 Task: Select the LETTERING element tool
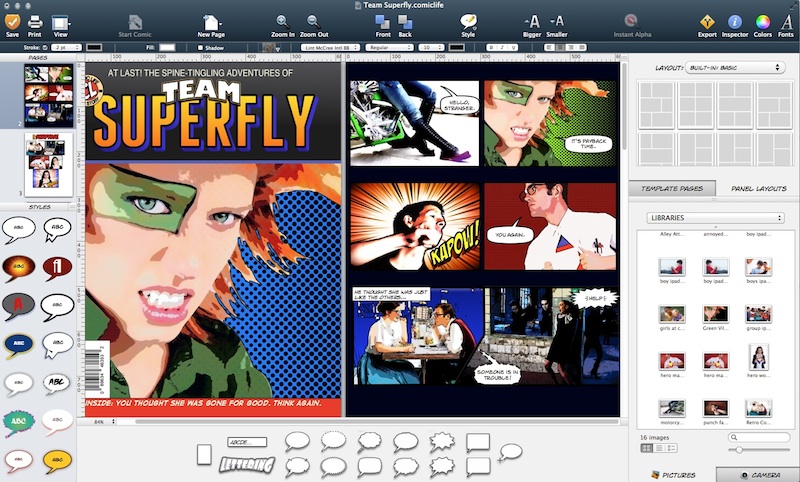[x=246, y=464]
